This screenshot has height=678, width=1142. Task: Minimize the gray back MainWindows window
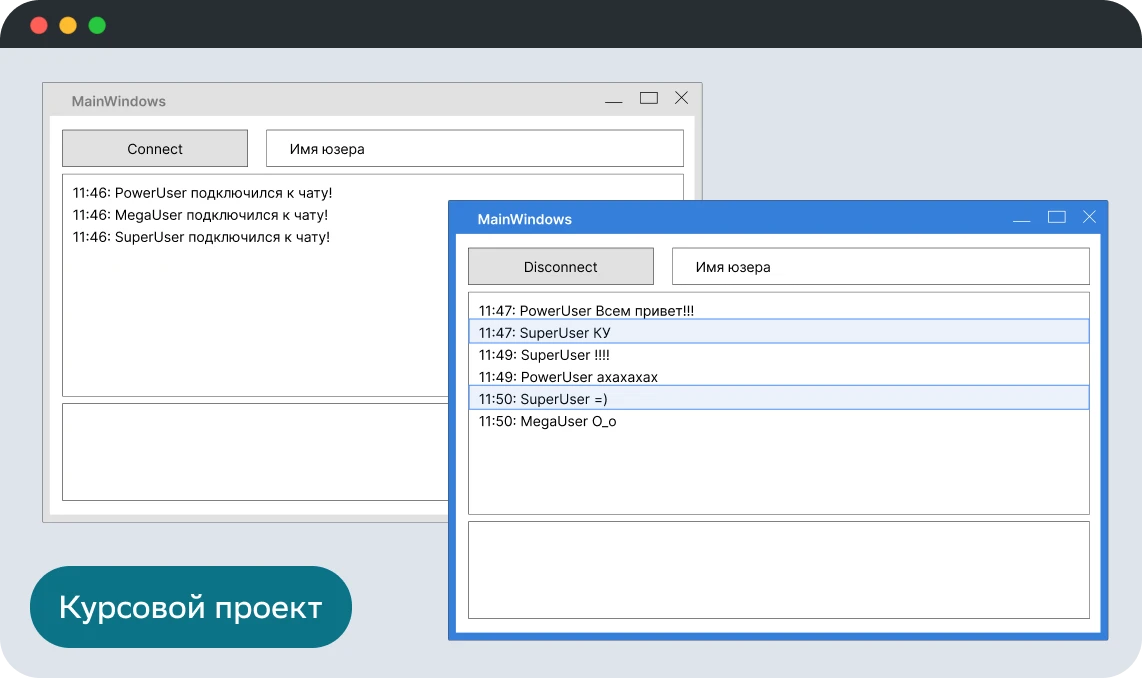(614, 101)
